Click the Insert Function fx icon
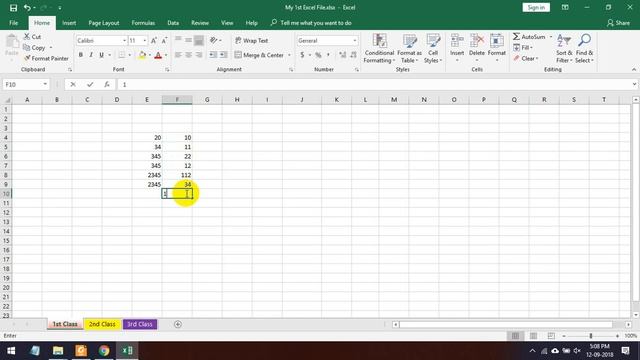Screen dimensions: 640x360 point(107,84)
